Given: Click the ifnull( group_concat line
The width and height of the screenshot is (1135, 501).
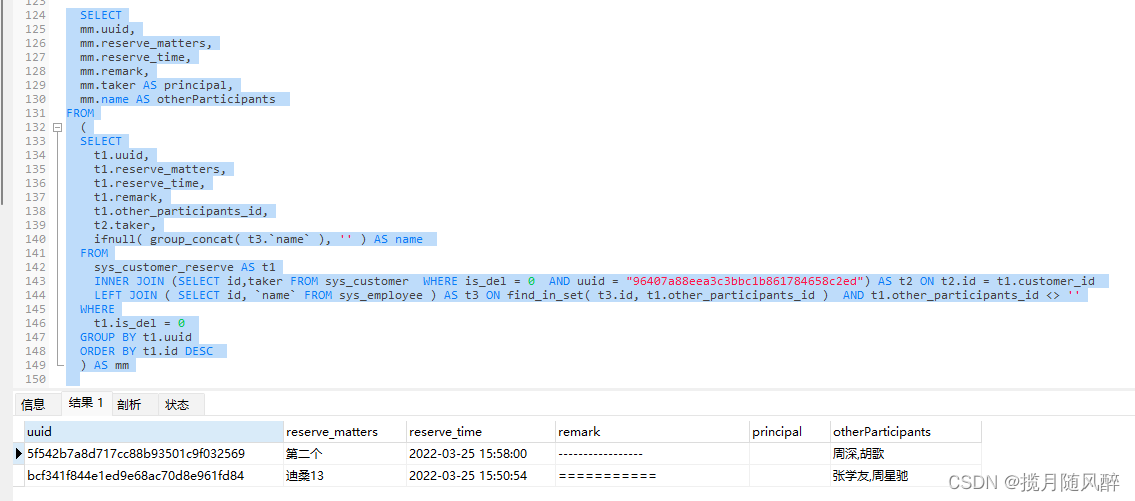Looking at the screenshot, I should tap(258, 239).
